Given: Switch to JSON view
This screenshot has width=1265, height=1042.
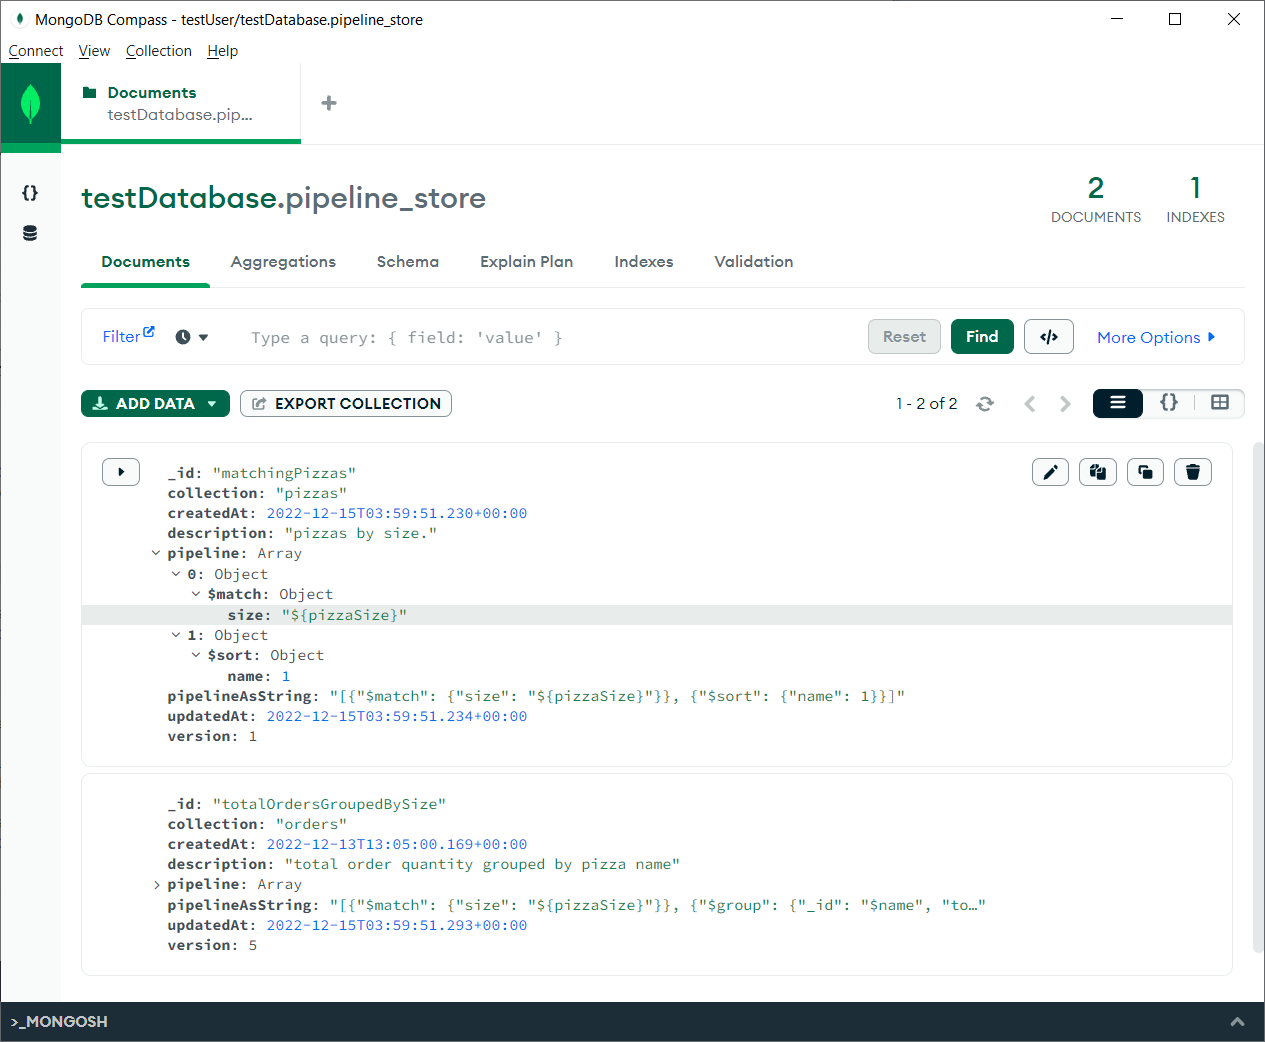Looking at the screenshot, I should click(x=1168, y=403).
